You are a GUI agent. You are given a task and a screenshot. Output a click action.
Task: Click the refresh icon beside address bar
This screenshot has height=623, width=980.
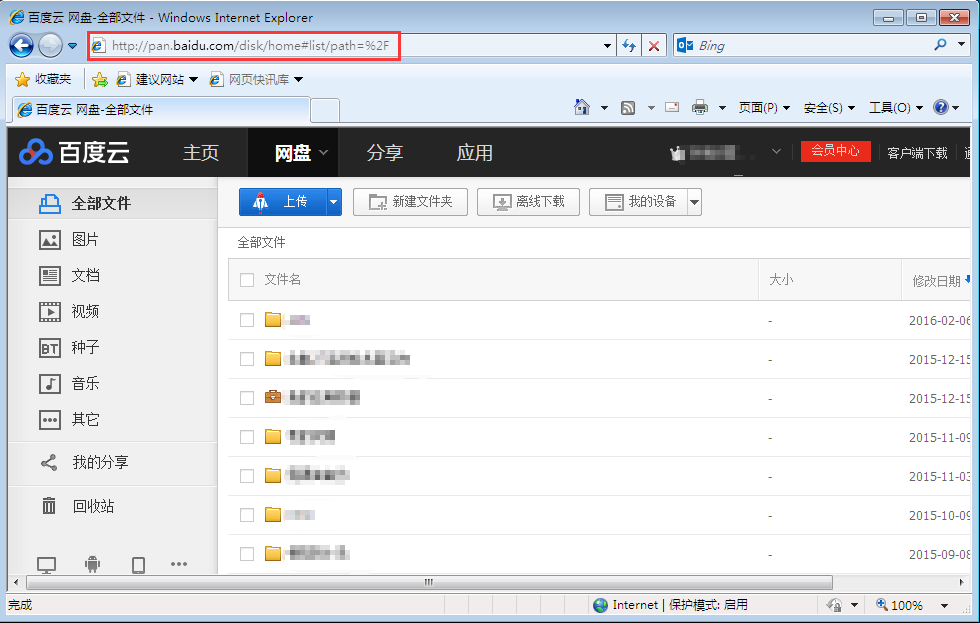(629, 46)
